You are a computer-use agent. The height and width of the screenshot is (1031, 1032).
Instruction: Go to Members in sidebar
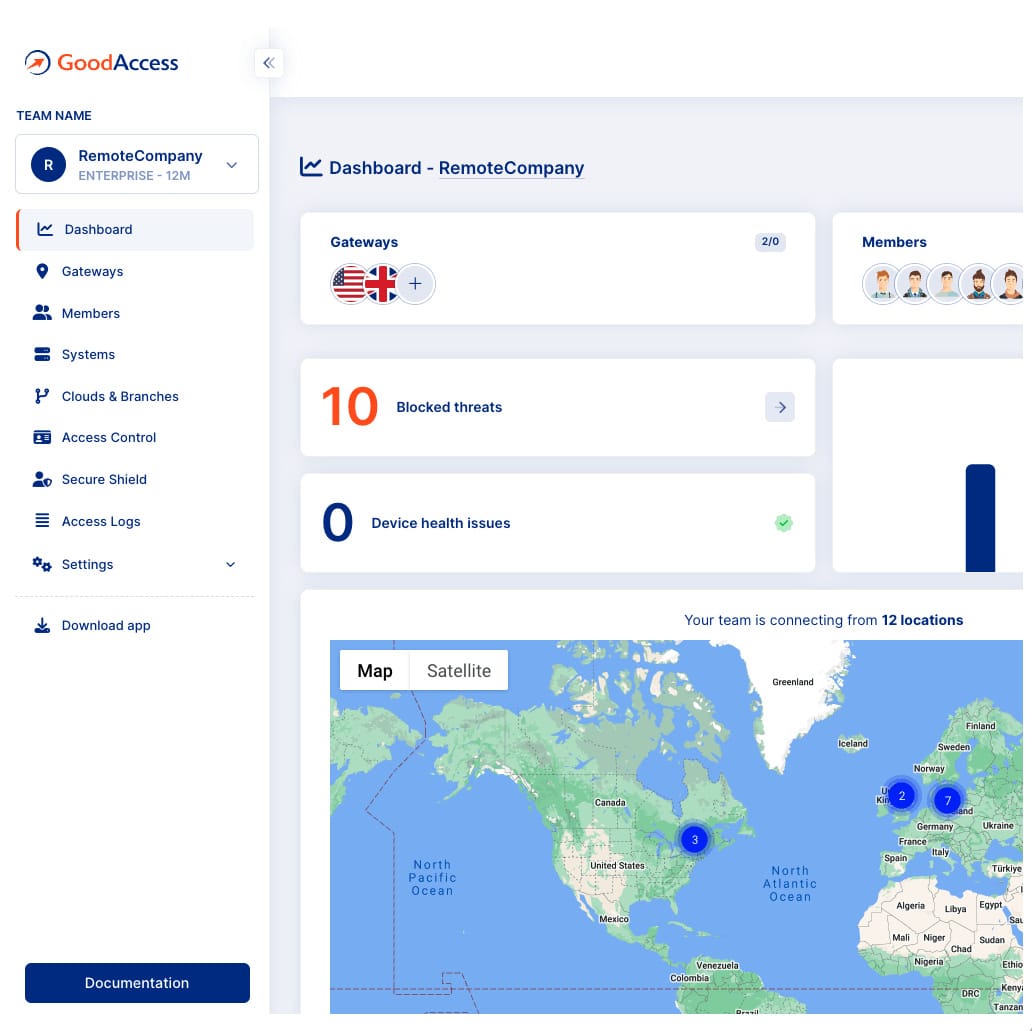point(91,313)
